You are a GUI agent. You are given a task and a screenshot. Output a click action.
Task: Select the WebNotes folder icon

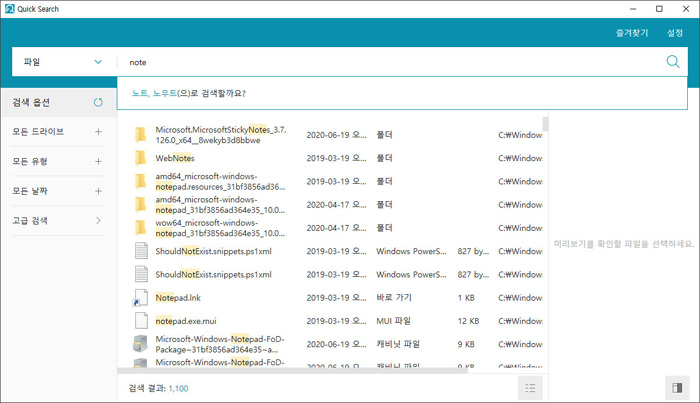coord(140,158)
